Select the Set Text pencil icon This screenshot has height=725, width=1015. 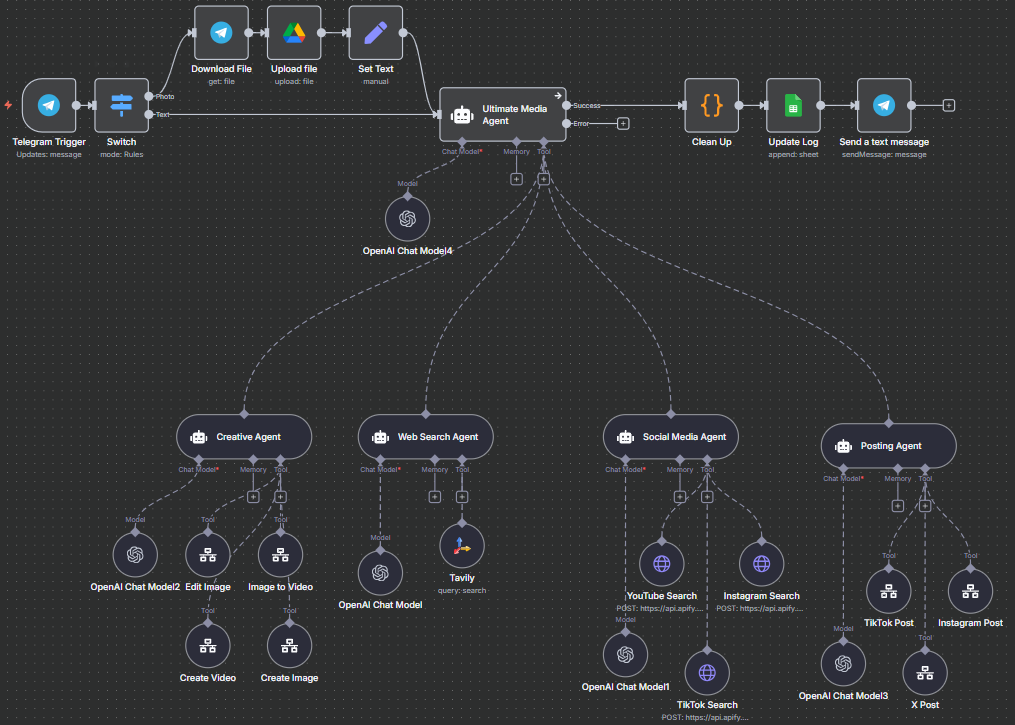coord(375,32)
